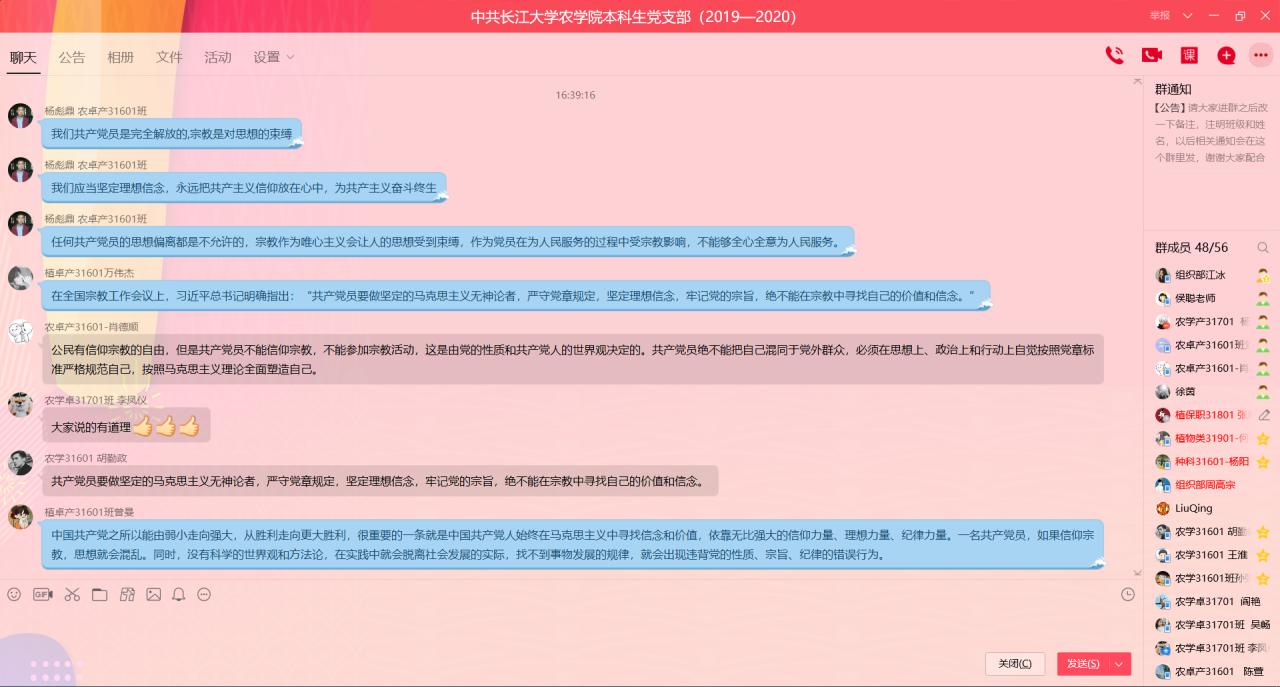
Task: Open the three-dots more menu at top right
Action: coord(1261,56)
